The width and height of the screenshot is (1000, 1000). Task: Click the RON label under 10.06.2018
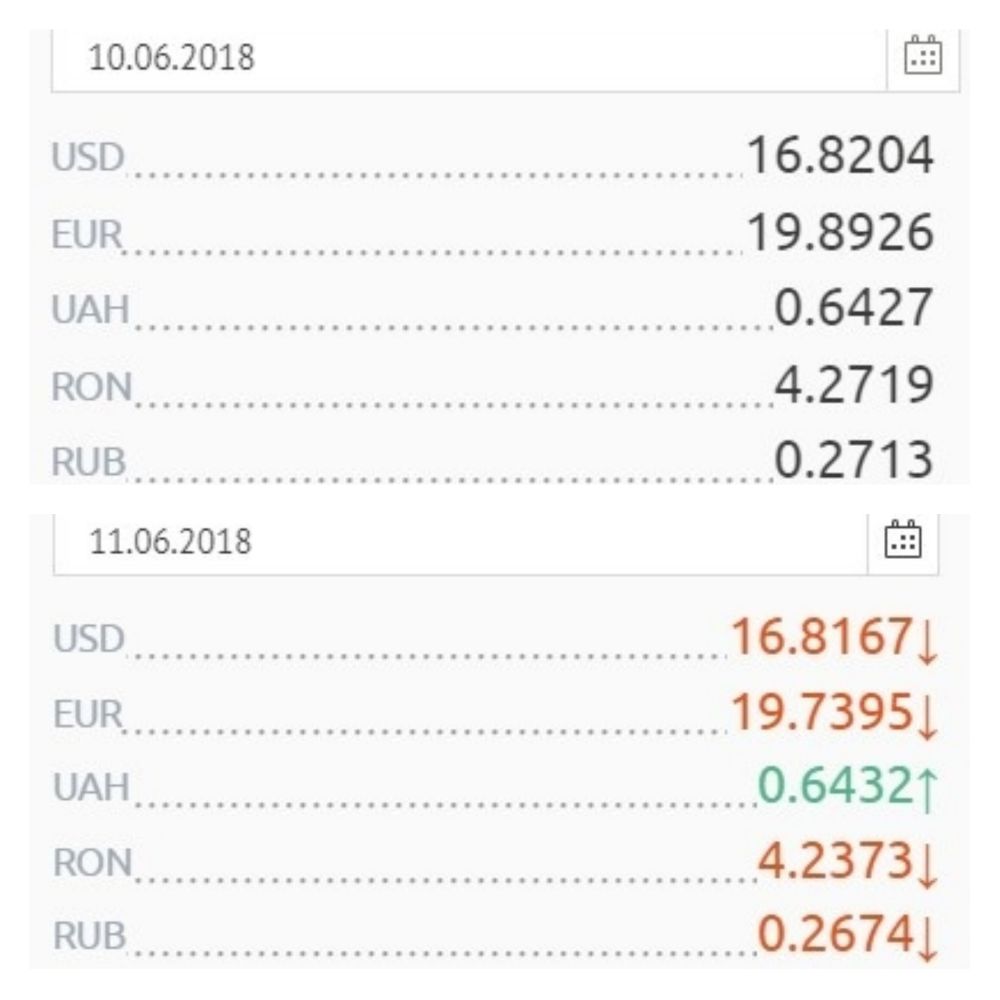click(x=89, y=386)
